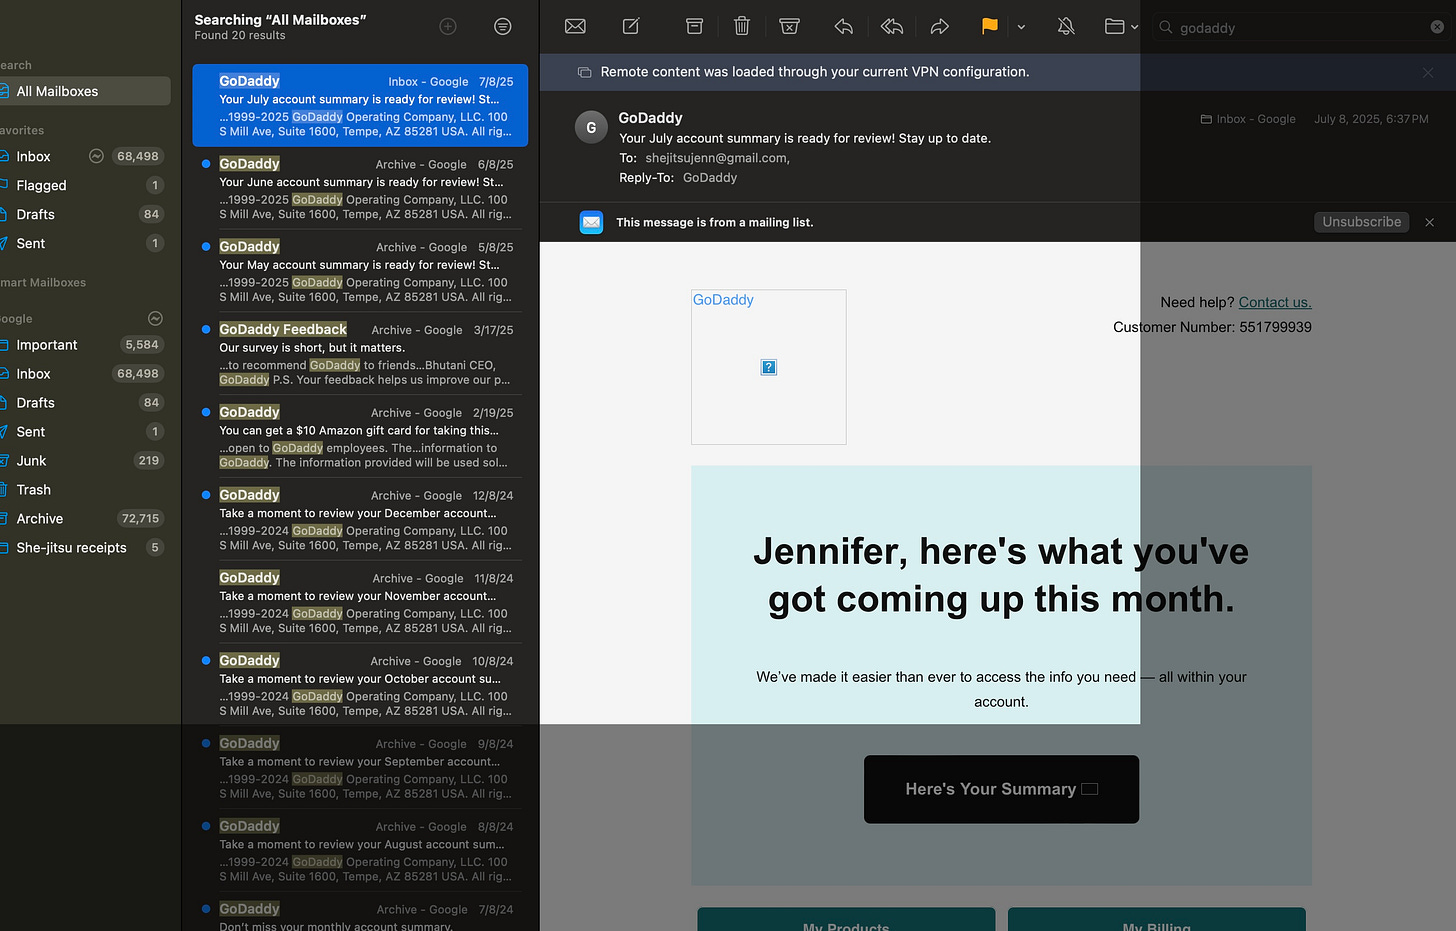
Task: Open Favorites Sent mailbox
Action: coord(85,243)
